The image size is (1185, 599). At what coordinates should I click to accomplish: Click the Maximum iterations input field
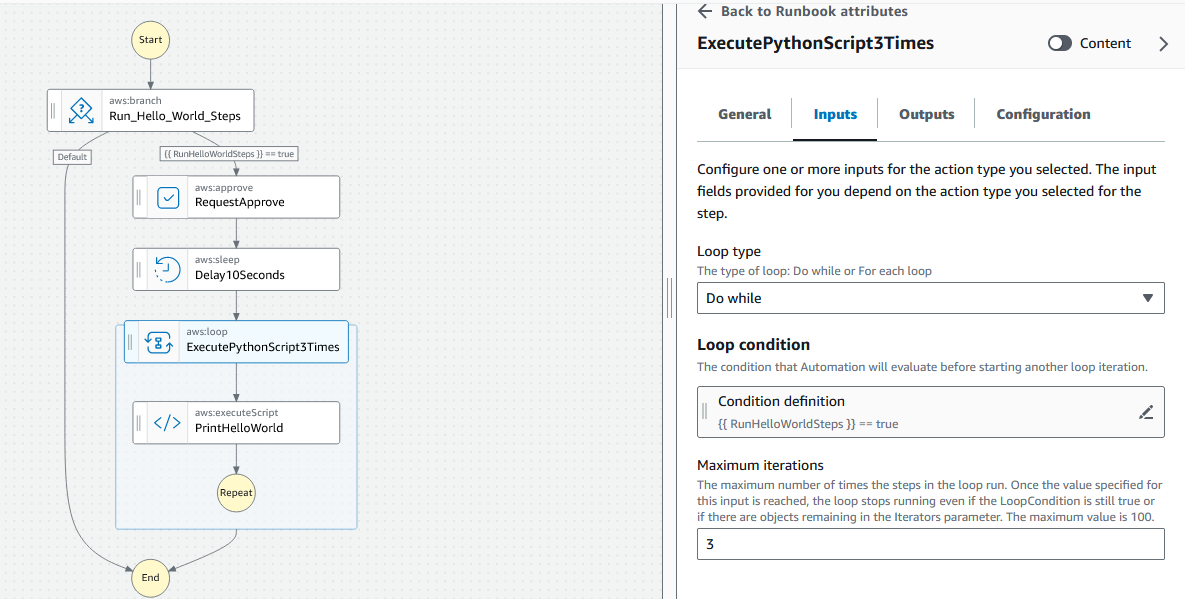pos(930,544)
